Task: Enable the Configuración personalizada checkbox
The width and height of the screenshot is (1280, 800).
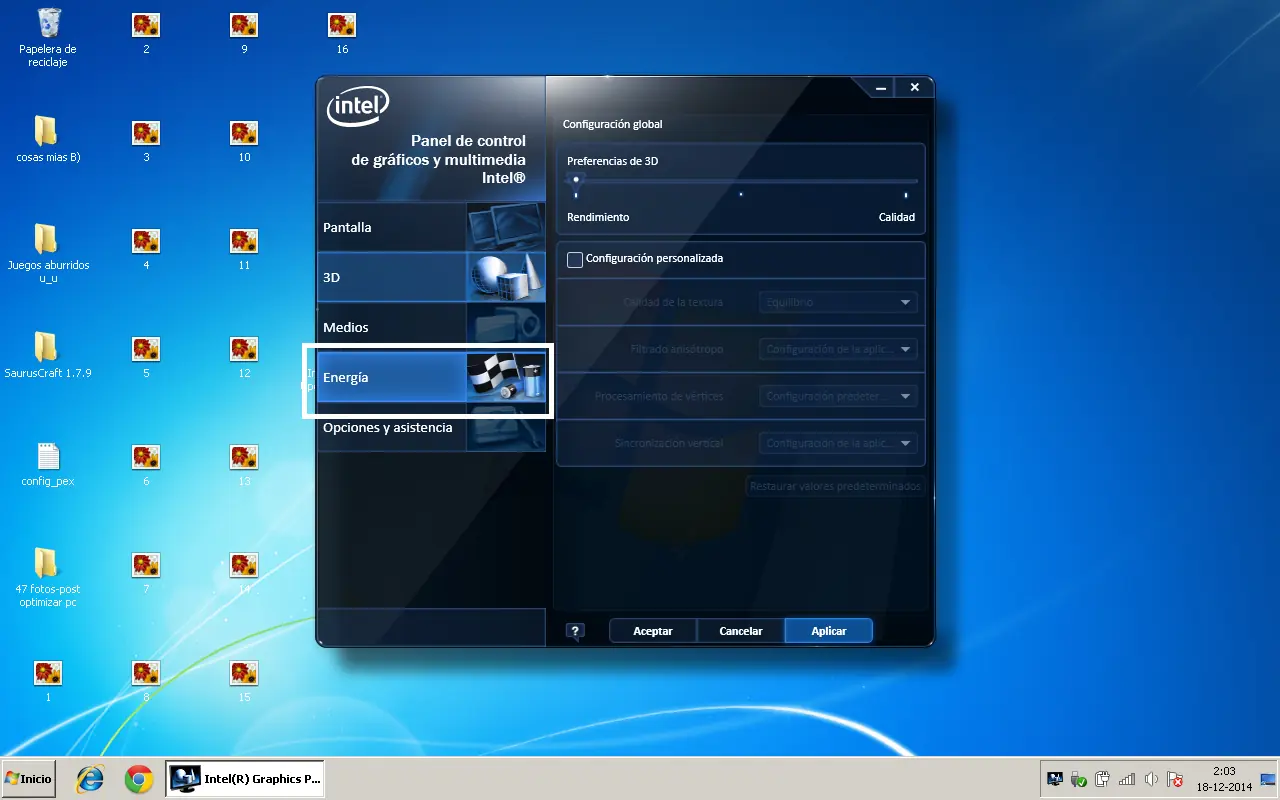Action: pos(575,260)
